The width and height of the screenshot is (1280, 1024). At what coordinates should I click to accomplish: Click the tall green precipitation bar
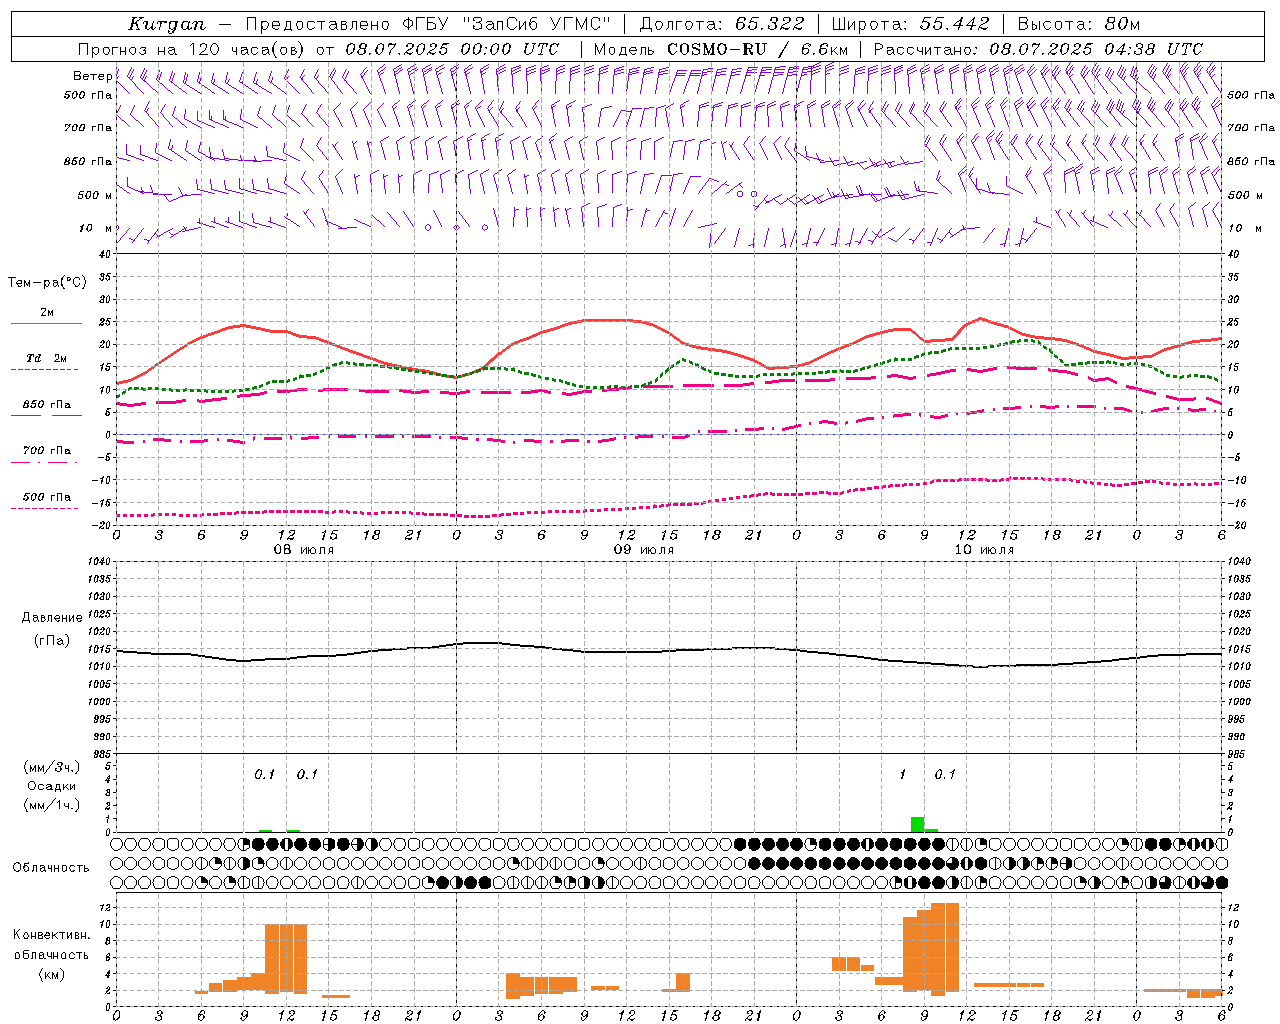tap(917, 824)
